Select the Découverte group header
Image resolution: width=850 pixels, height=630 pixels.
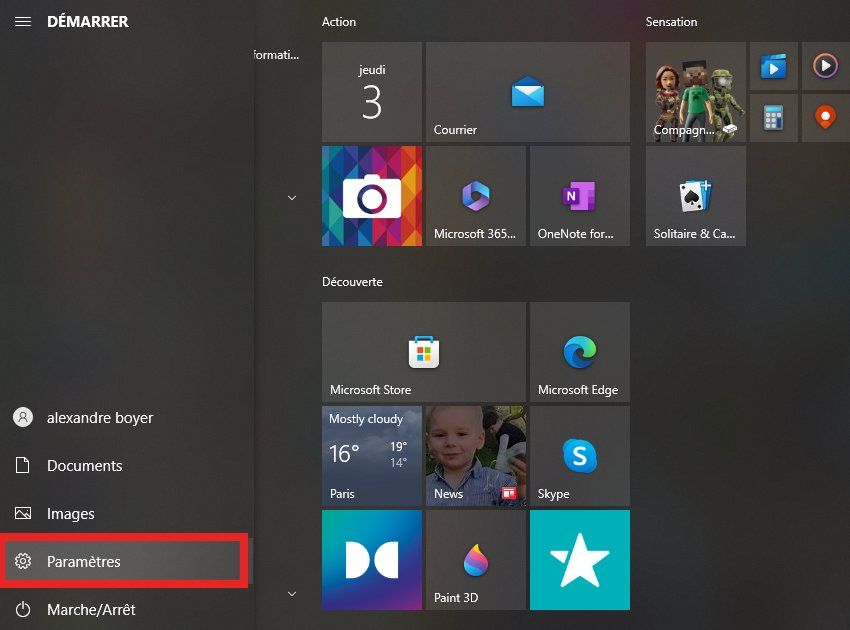(x=352, y=282)
